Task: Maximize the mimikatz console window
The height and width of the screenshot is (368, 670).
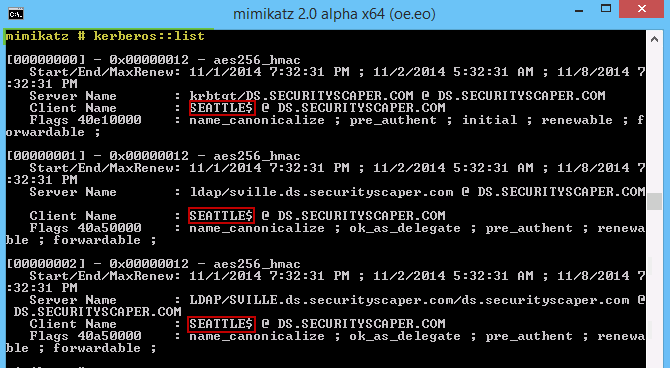Action: tap(606, 9)
